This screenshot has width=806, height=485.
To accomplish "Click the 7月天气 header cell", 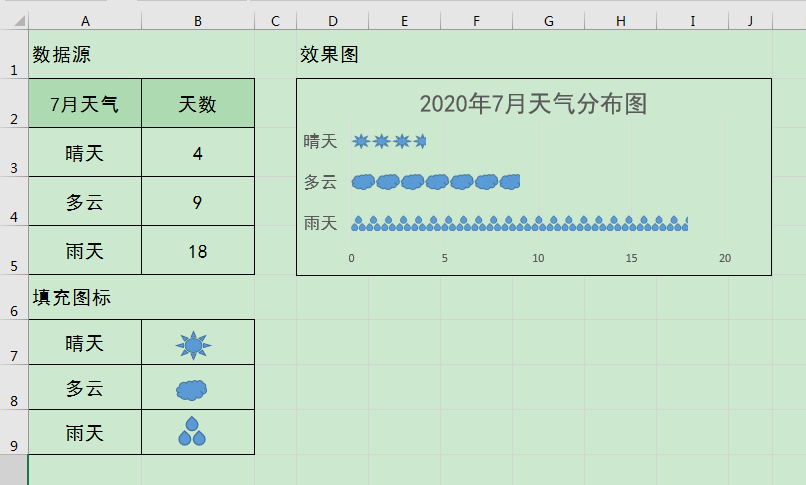I will [x=85, y=103].
